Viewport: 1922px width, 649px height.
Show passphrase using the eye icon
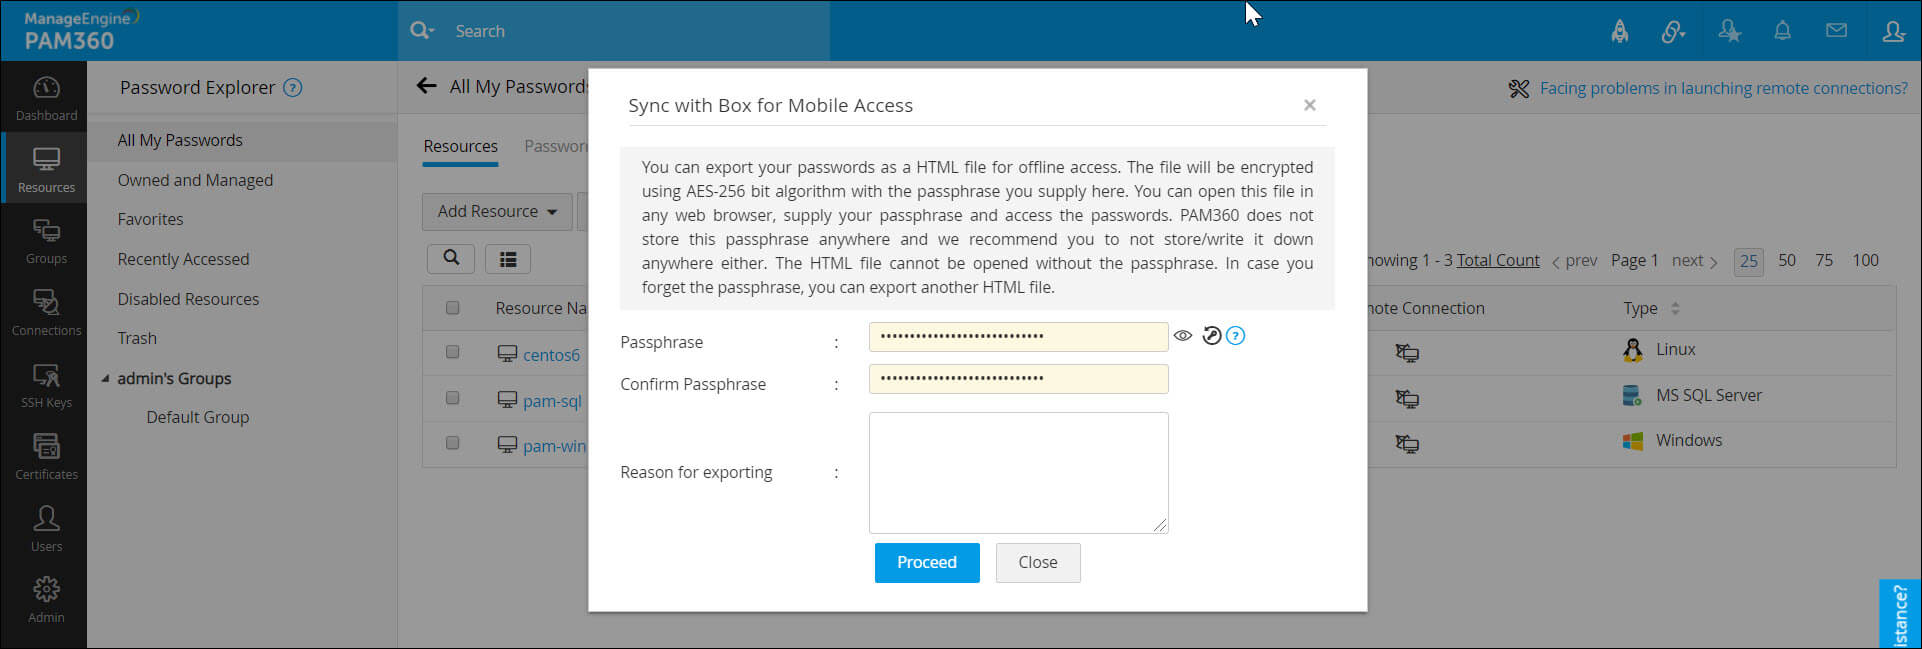(1183, 336)
